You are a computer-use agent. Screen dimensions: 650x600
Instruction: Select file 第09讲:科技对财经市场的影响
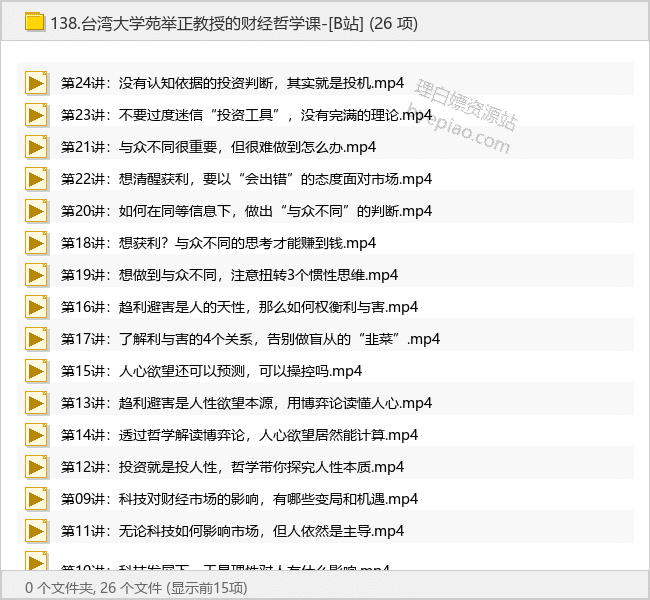239,499
